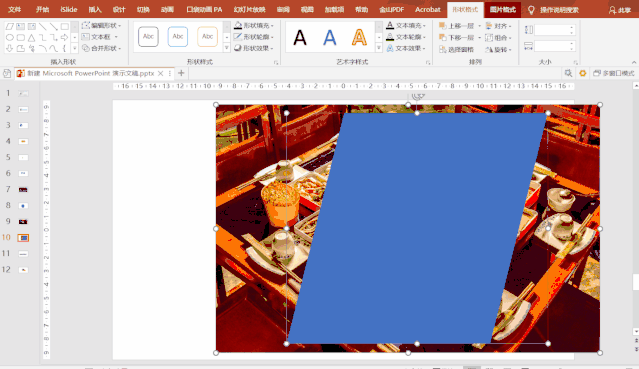
Task: Open 文本效果 text effects dropdown
Action: point(406,48)
